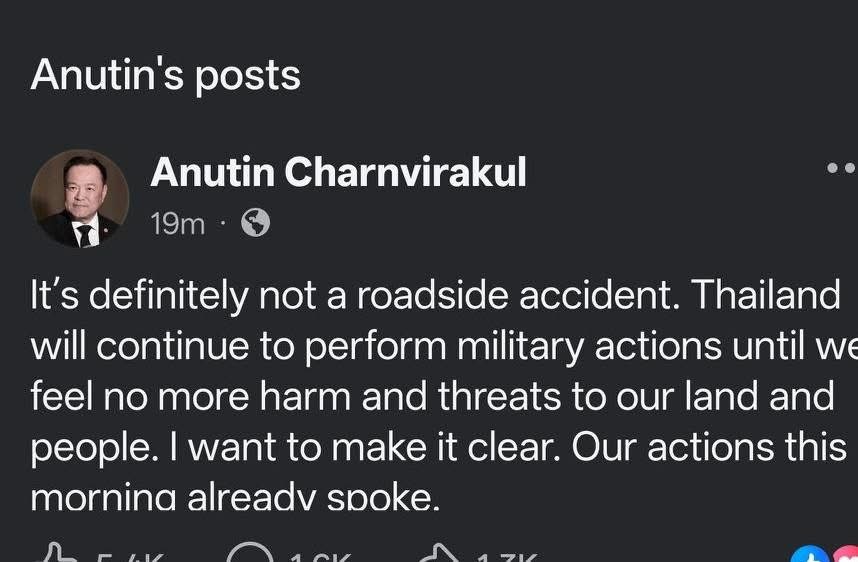
Task: Open the Anutin Charnvirakul profile name link
Action: [338, 173]
